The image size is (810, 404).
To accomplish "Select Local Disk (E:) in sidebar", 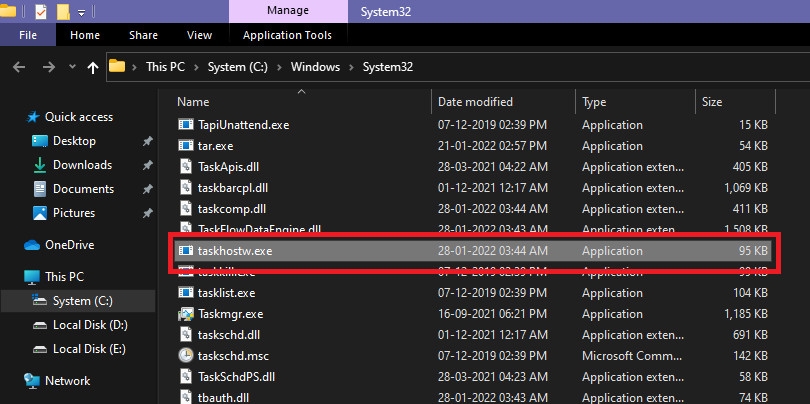I will pos(89,349).
